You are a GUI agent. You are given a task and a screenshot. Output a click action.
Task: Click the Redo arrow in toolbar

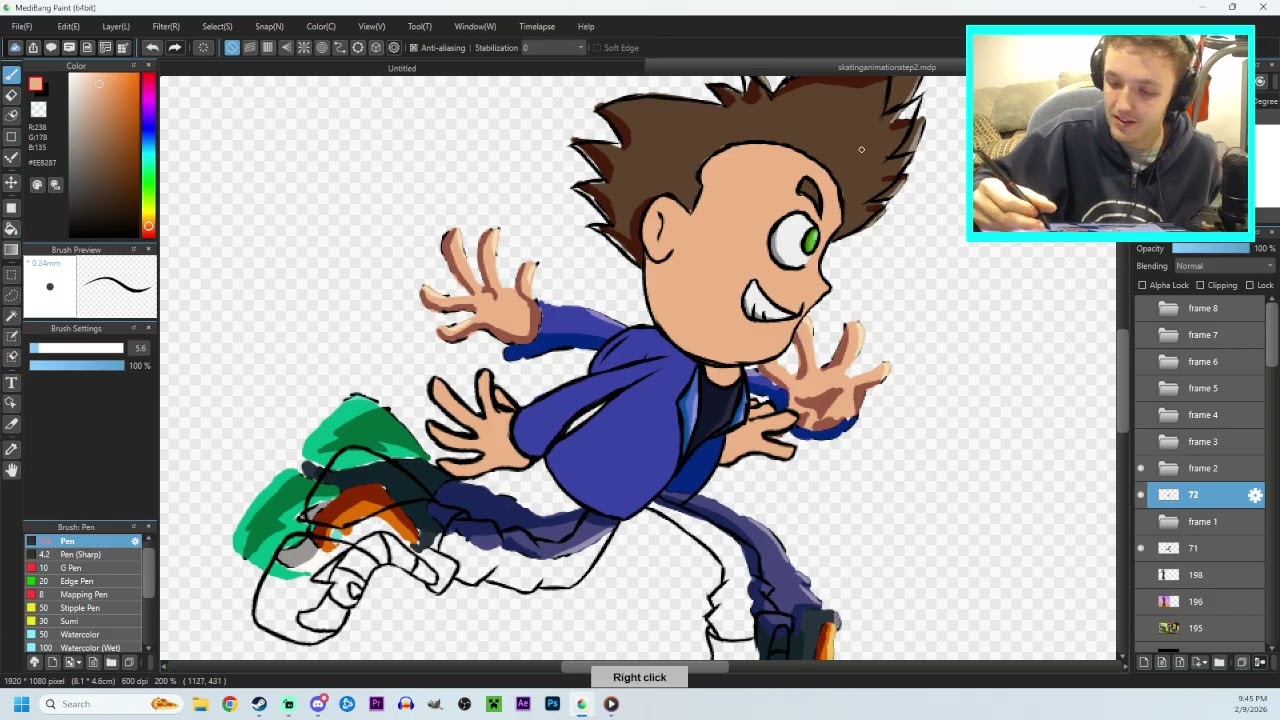[x=175, y=48]
